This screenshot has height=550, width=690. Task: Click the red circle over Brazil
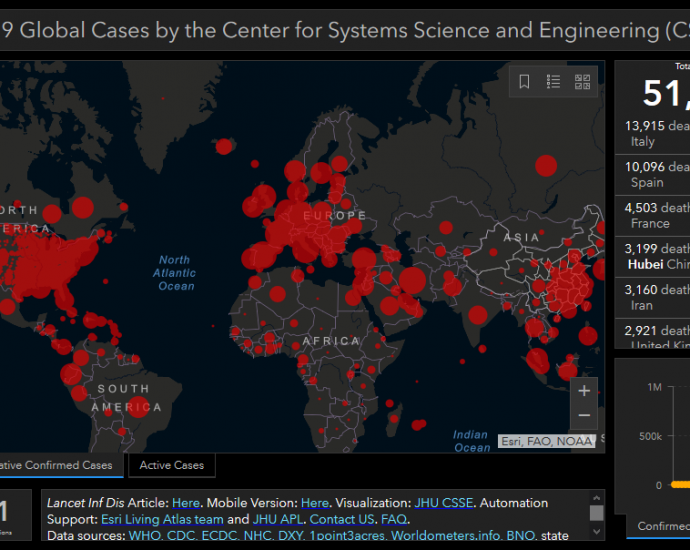[139, 407]
